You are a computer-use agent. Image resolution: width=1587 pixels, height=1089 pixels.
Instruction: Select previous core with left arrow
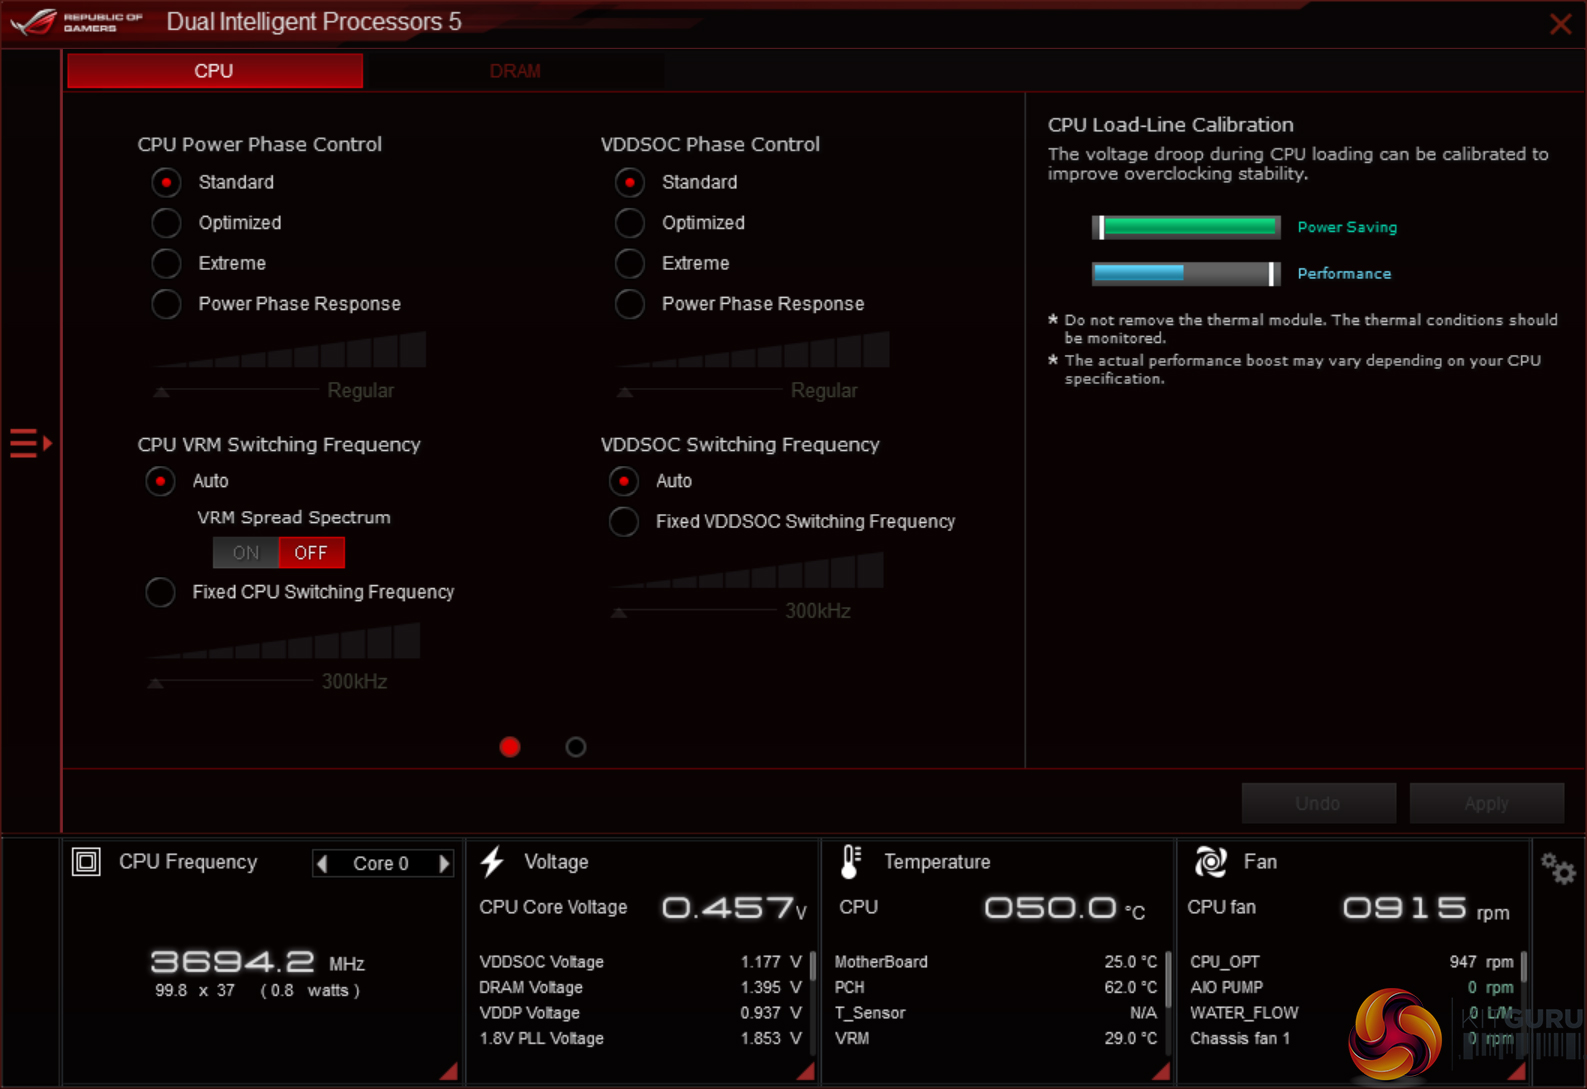[322, 863]
